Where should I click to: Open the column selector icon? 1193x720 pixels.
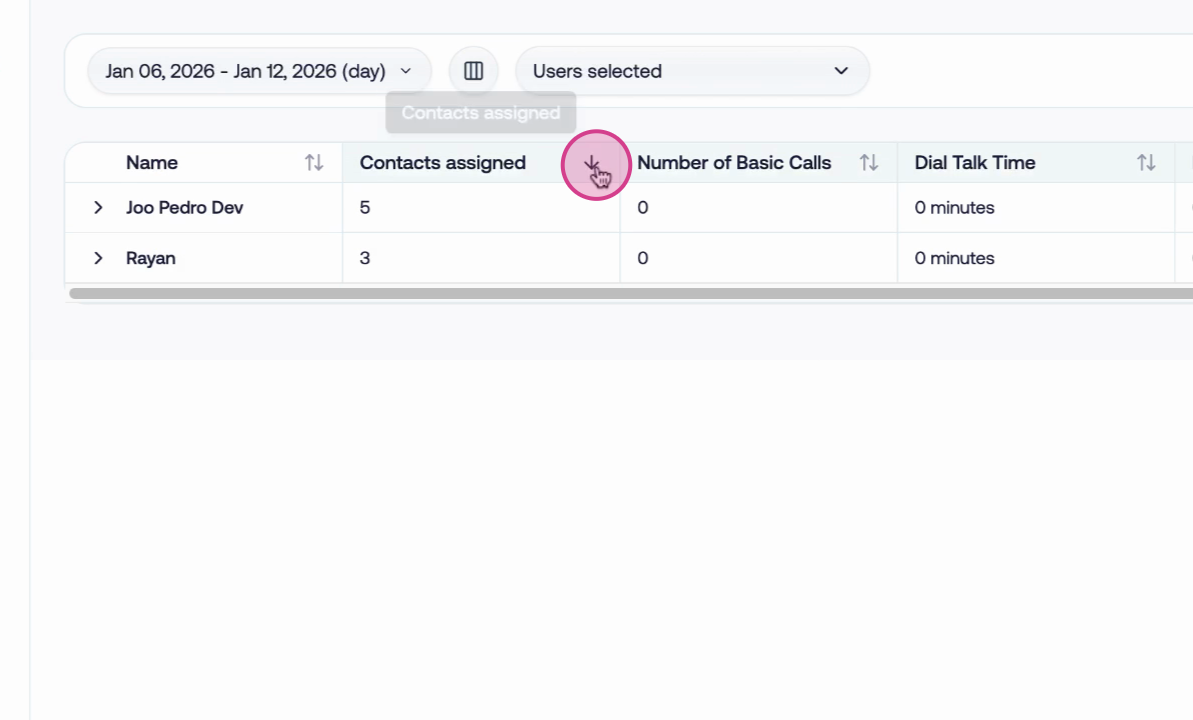pyautogui.click(x=473, y=71)
